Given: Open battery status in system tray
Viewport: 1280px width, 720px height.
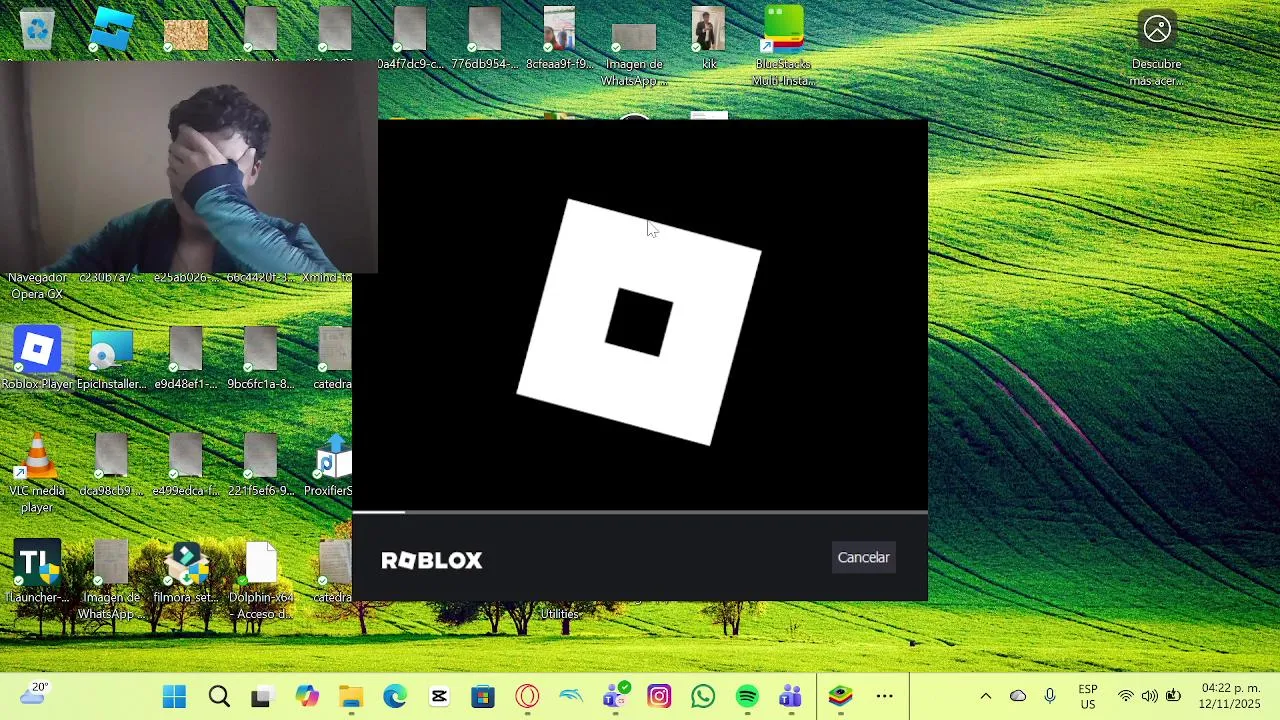Looking at the screenshot, I should tap(1173, 696).
